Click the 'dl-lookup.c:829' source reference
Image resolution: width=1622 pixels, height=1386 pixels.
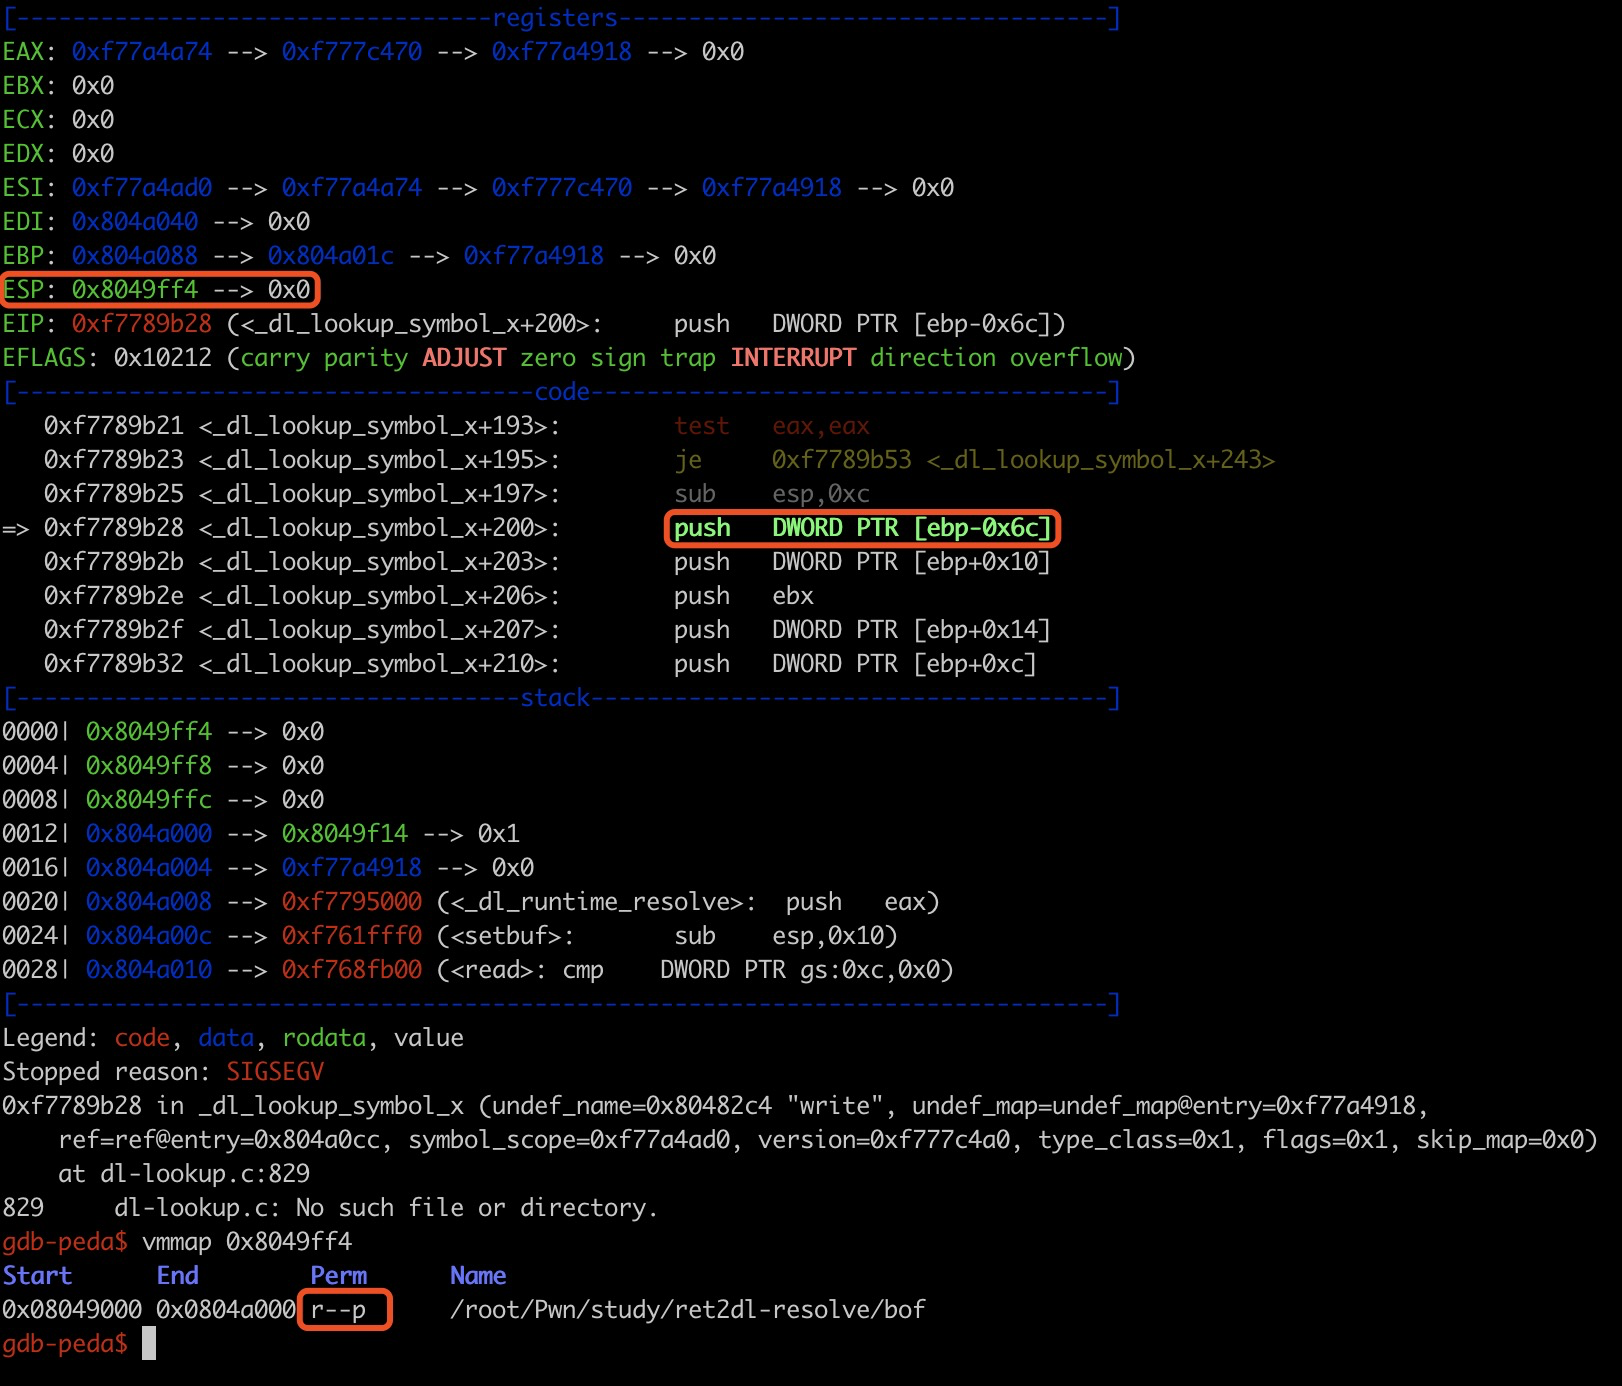205,1174
